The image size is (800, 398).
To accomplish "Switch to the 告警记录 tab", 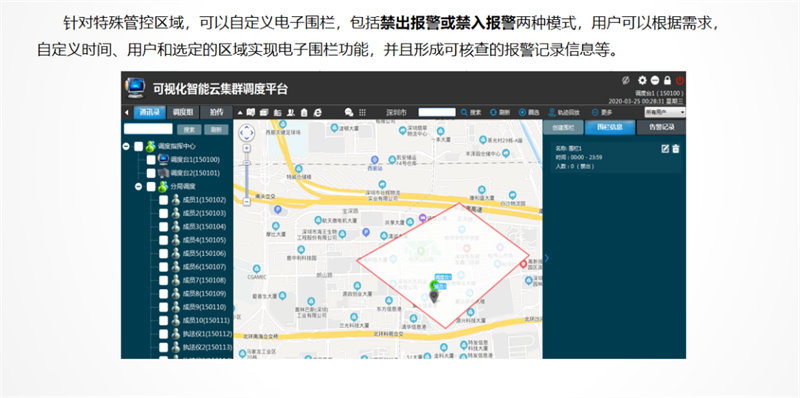I will point(662,127).
